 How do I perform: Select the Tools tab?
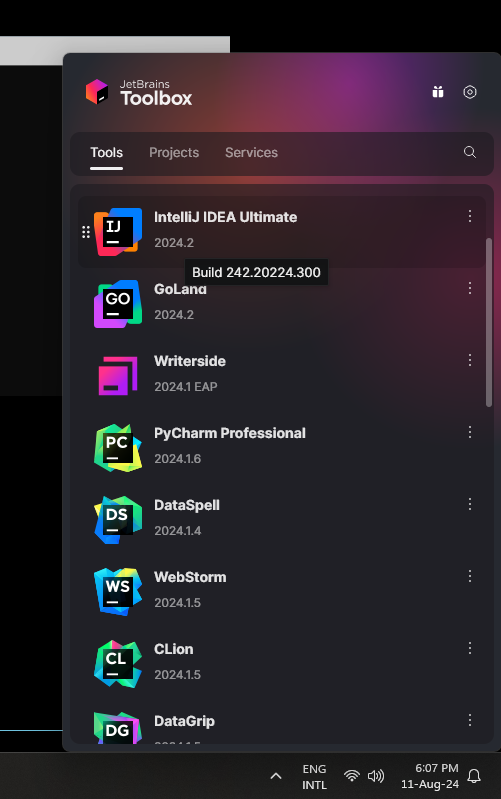[x=107, y=152]
